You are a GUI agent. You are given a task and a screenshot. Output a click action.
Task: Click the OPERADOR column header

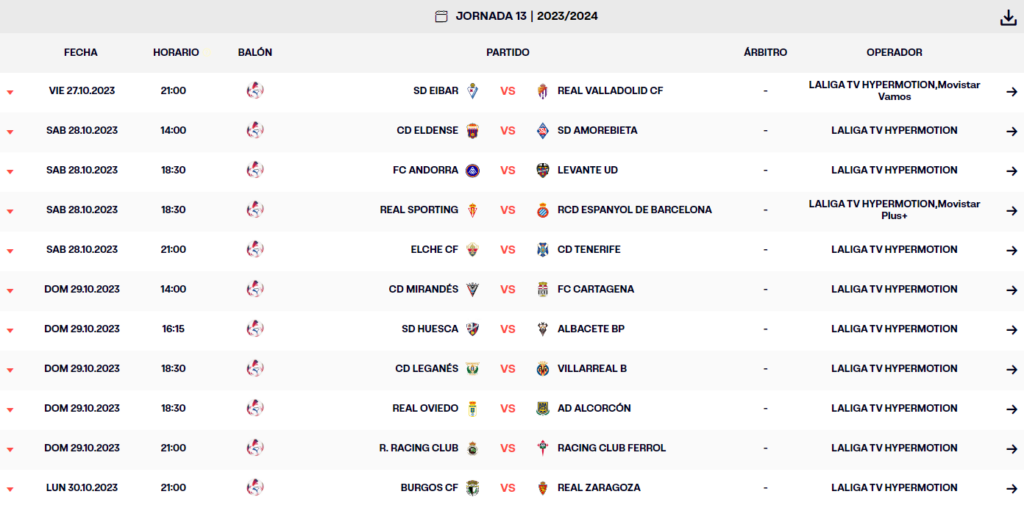894,52
